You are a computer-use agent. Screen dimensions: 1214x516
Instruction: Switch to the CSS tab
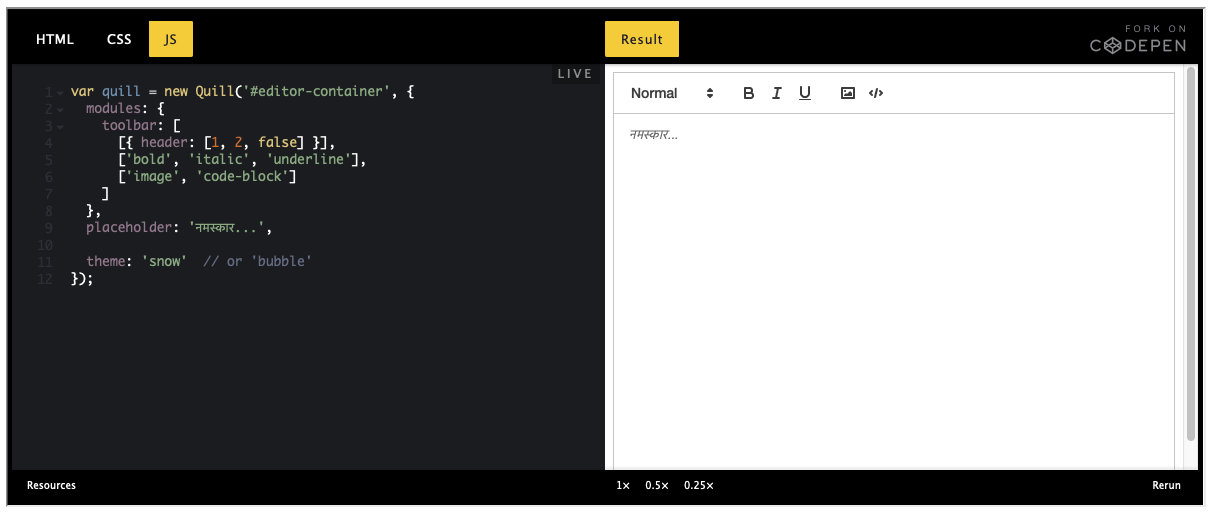point(119,39)
